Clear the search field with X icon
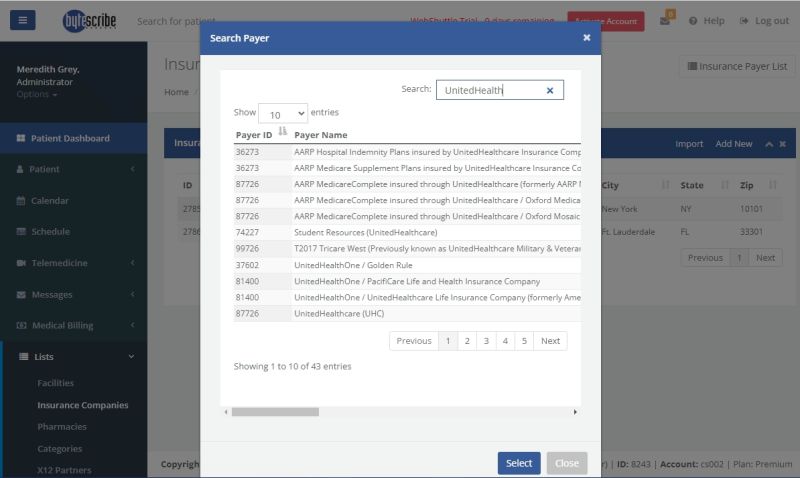The height and width of the screenshot is (478, 800). point(549,90)
